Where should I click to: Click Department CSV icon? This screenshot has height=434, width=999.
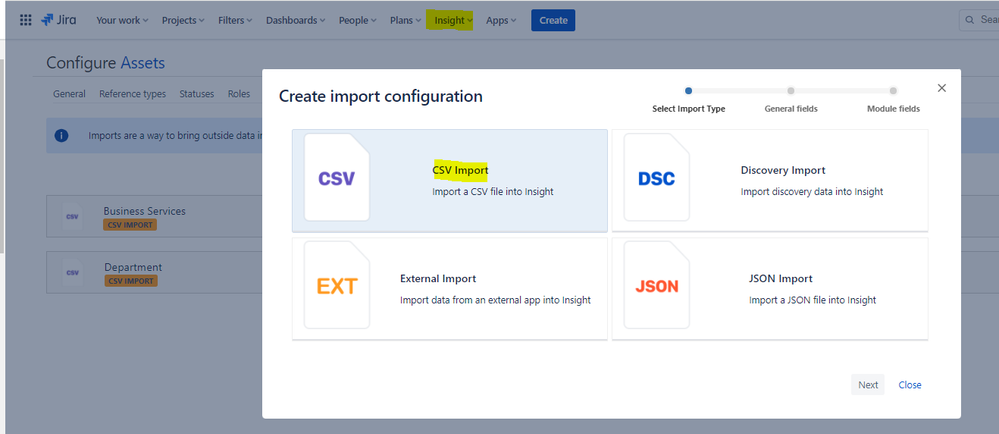[x=73, y=272]
